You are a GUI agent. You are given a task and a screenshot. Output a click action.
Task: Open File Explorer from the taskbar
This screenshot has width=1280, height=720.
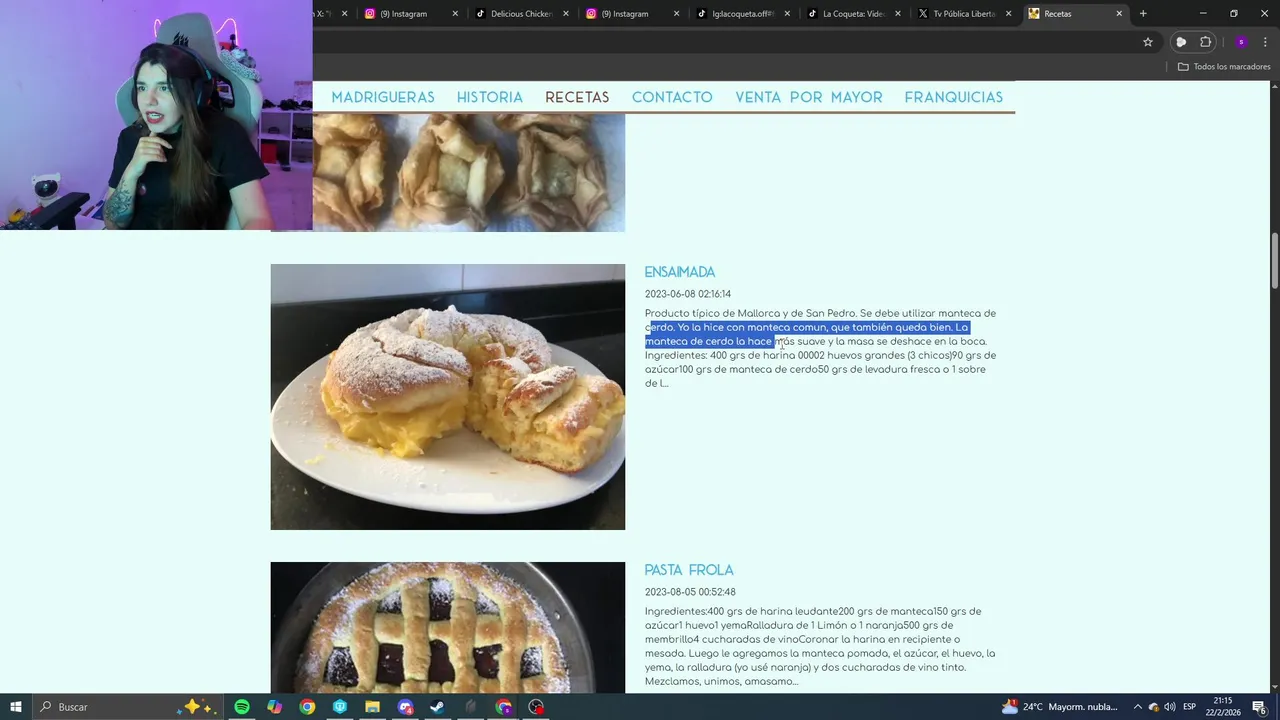(373, 707)
